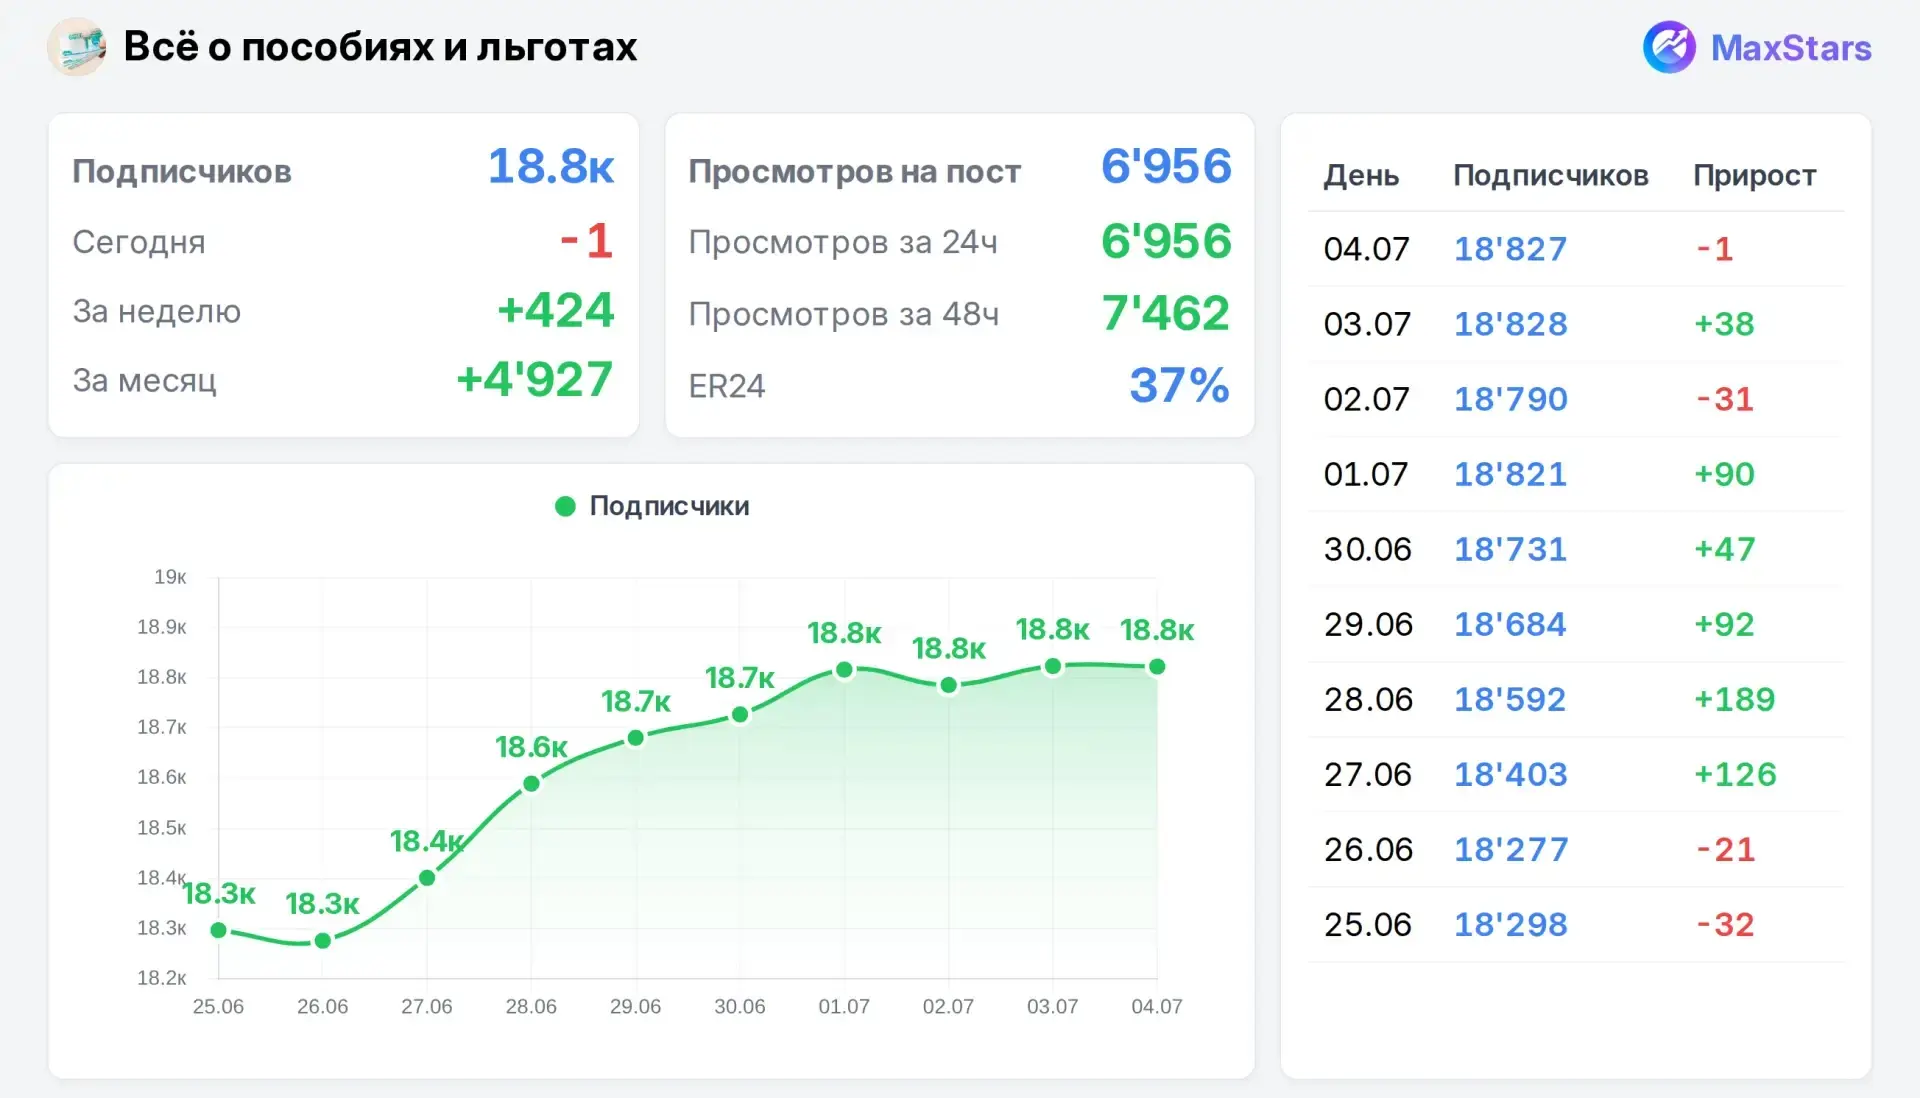Click the 18.2к y-axis label

click(x=162, y=978)
